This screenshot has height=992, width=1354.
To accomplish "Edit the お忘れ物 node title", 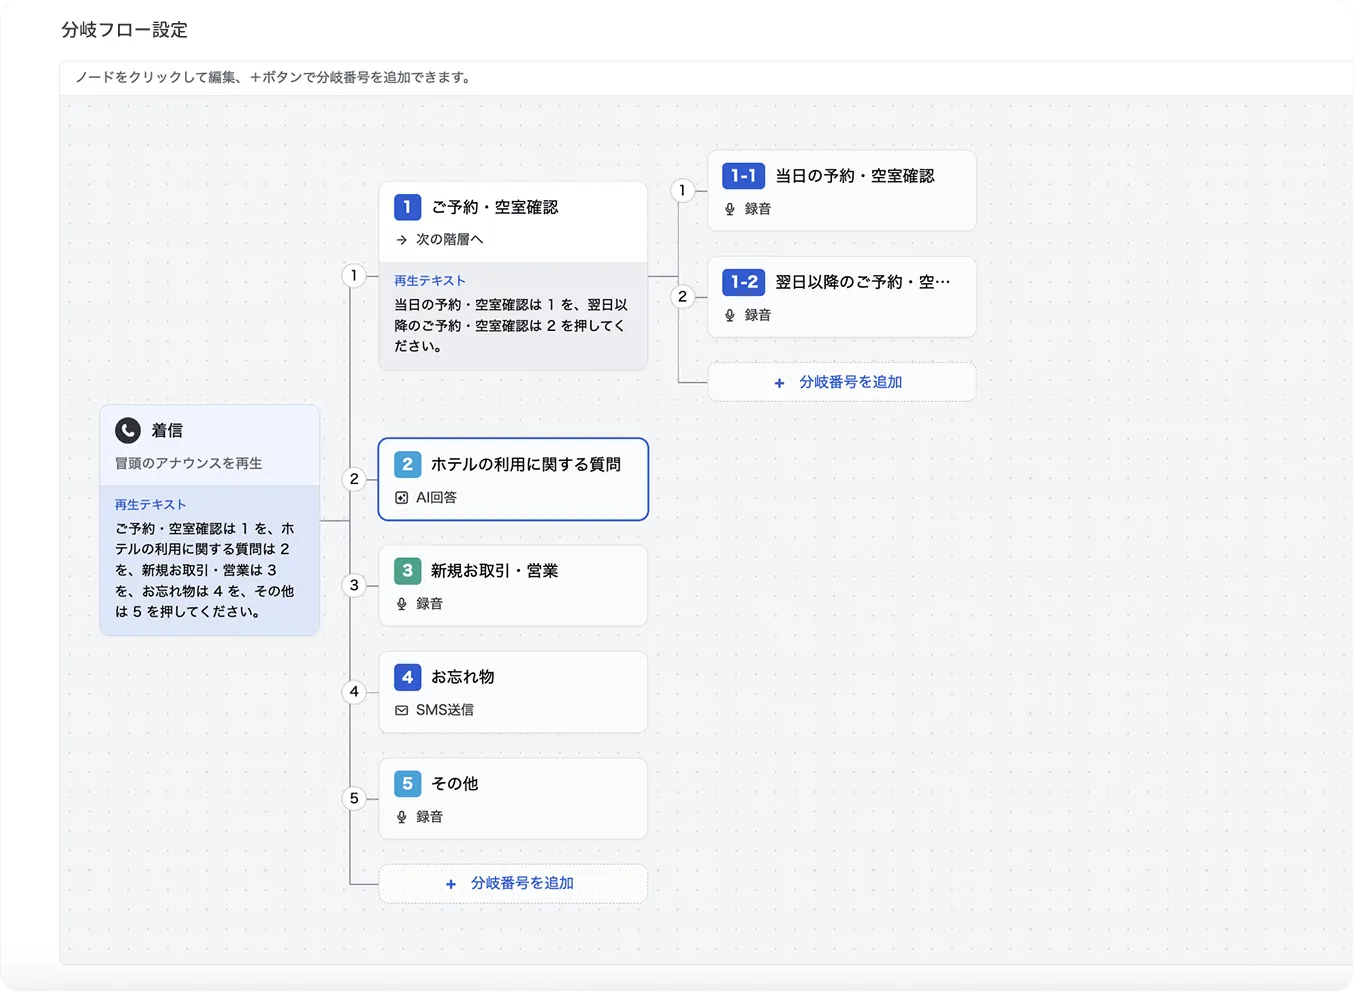I will pyautogui.click(x=463, y=677).
